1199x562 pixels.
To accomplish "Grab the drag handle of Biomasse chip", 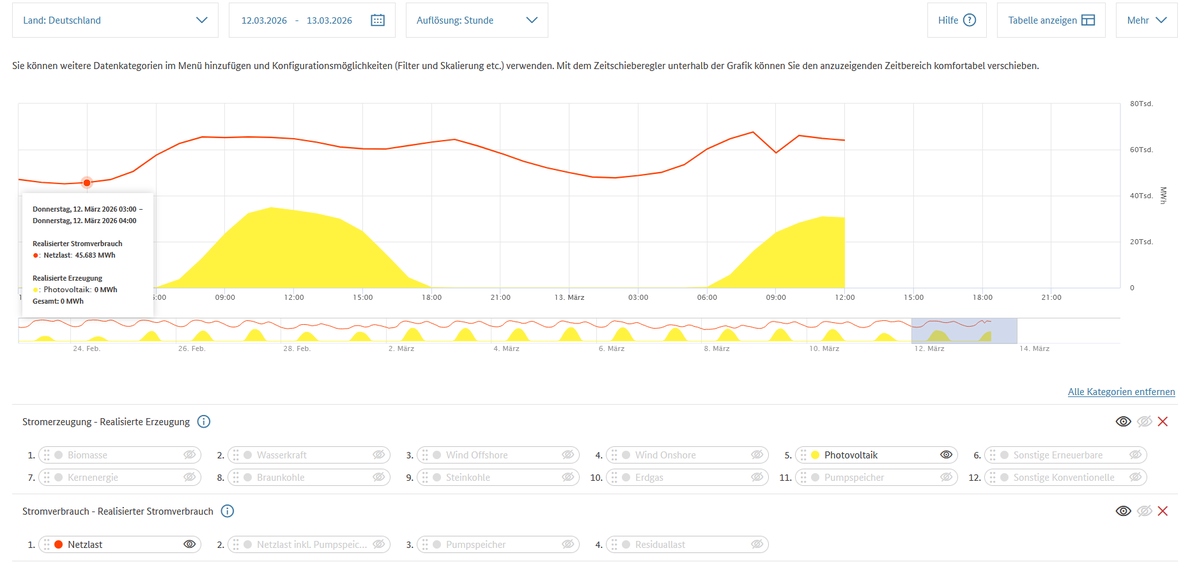I will pyautogui.click(x=47, y=455).
